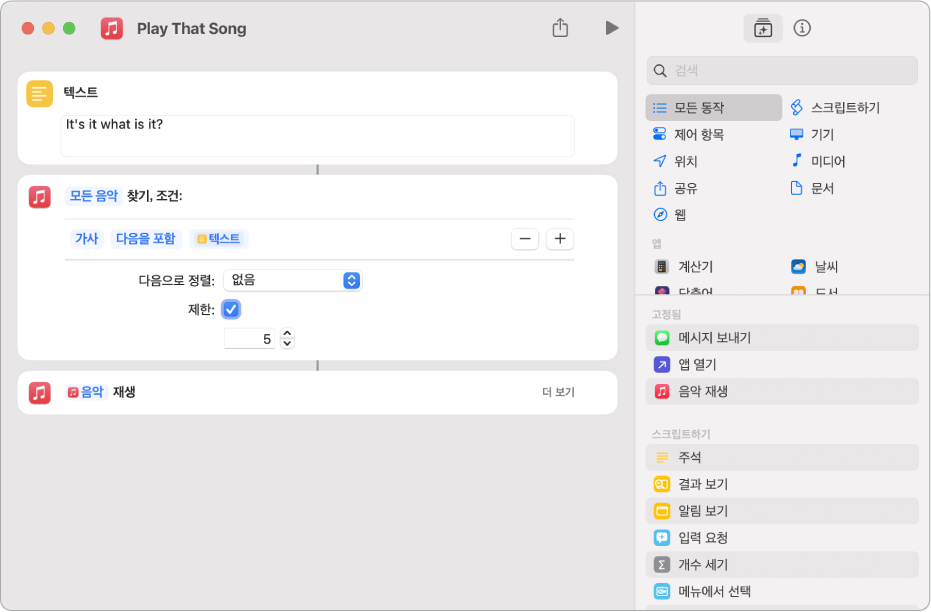The image size is (931, 612).
Task: Add the 알림 보기 action
Action: [782, 510]
